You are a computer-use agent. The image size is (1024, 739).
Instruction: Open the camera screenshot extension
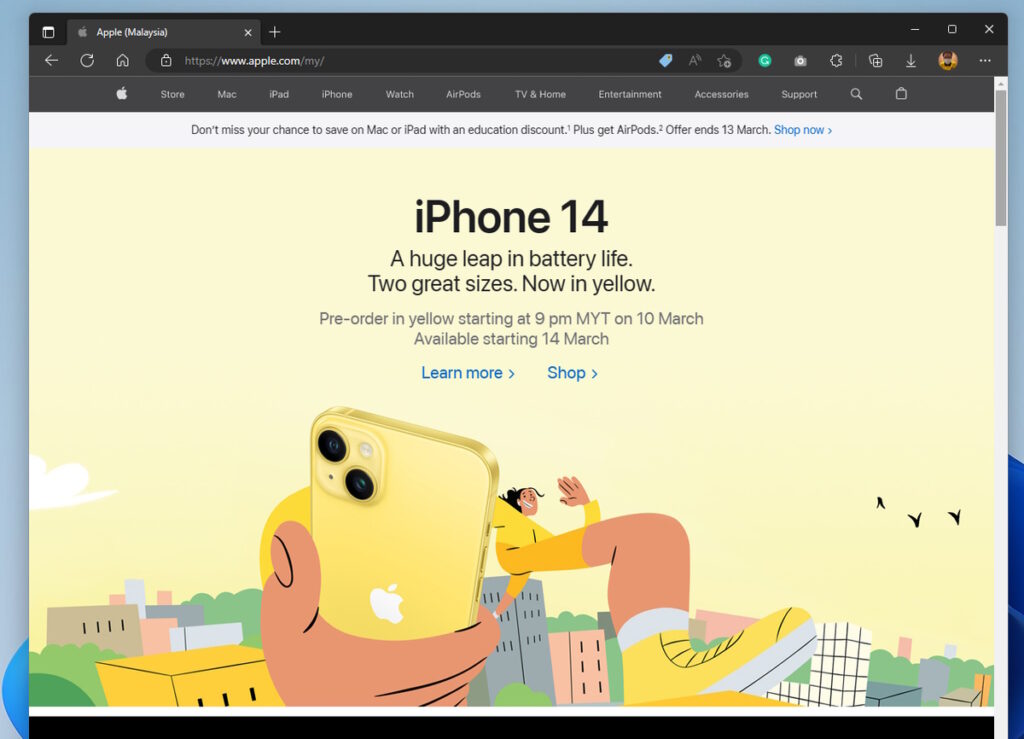coord(800,61)
